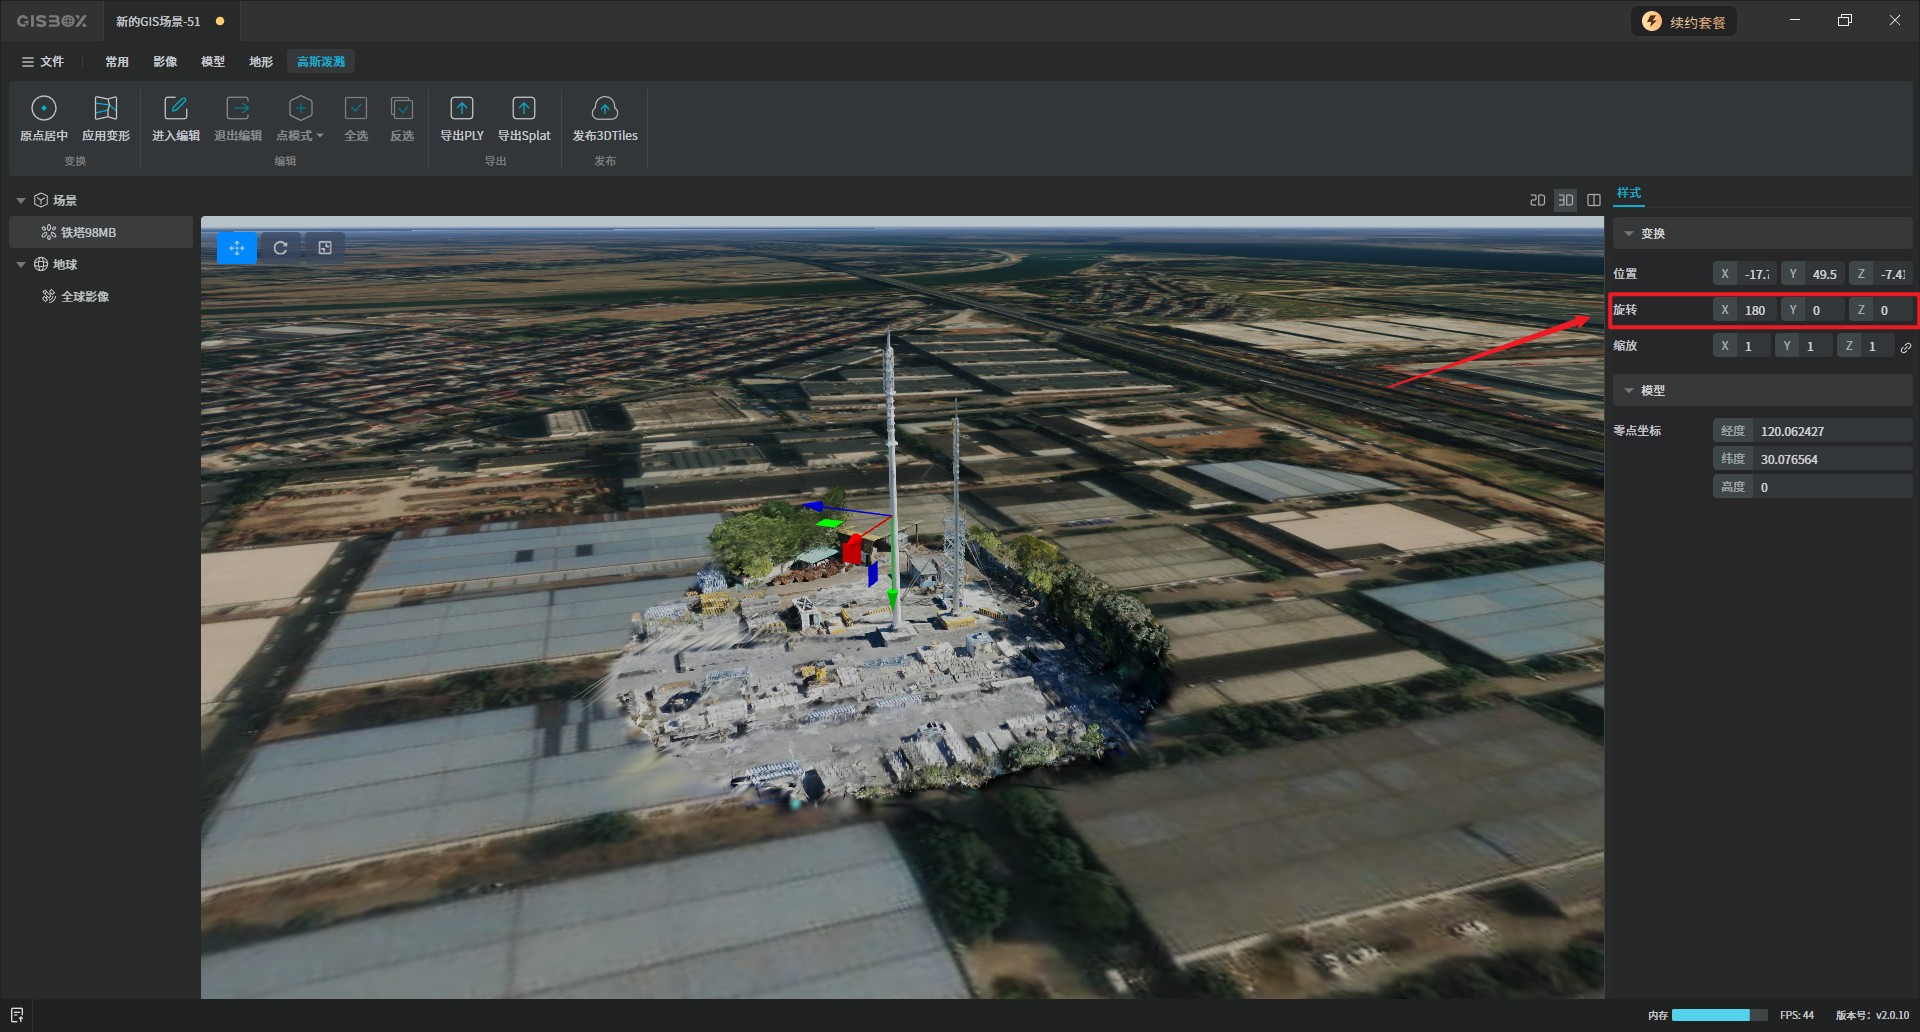Select the 应用变形 apply transform tool
1920x1032 pixels.
pos(105,109)
